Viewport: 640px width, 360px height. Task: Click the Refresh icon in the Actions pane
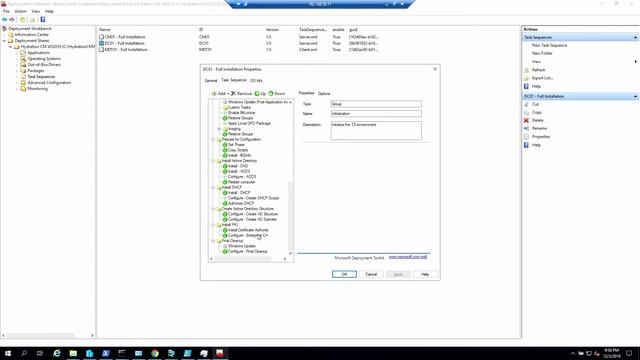point(526,70)
